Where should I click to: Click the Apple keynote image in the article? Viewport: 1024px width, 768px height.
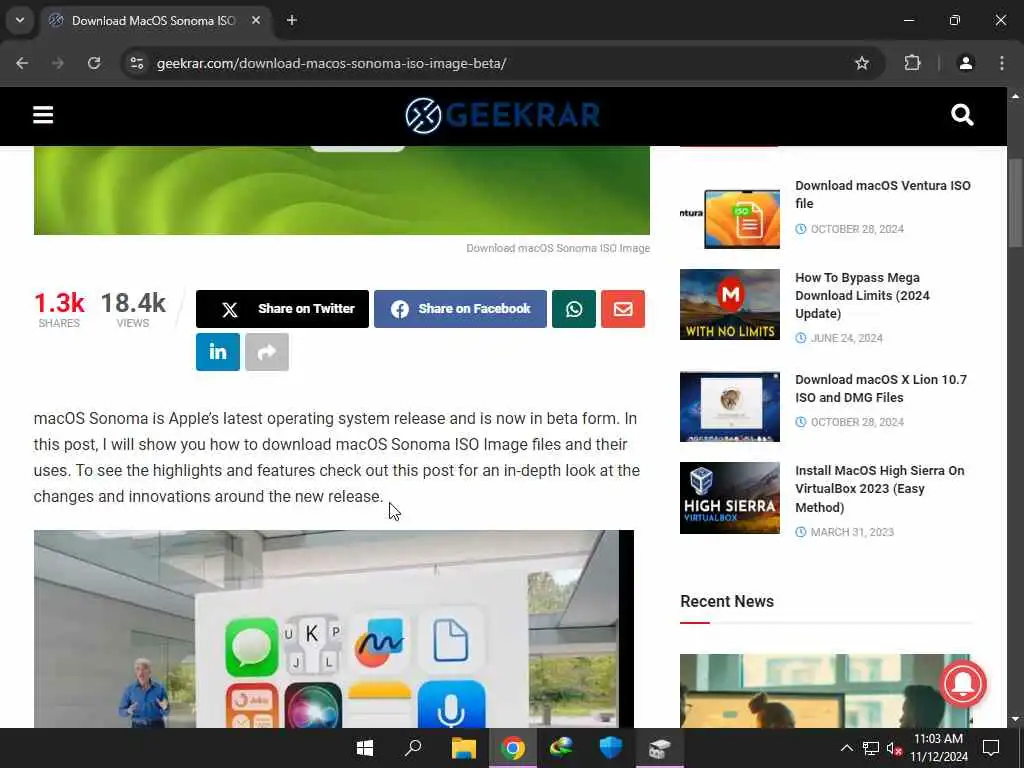tap(334, 629)
